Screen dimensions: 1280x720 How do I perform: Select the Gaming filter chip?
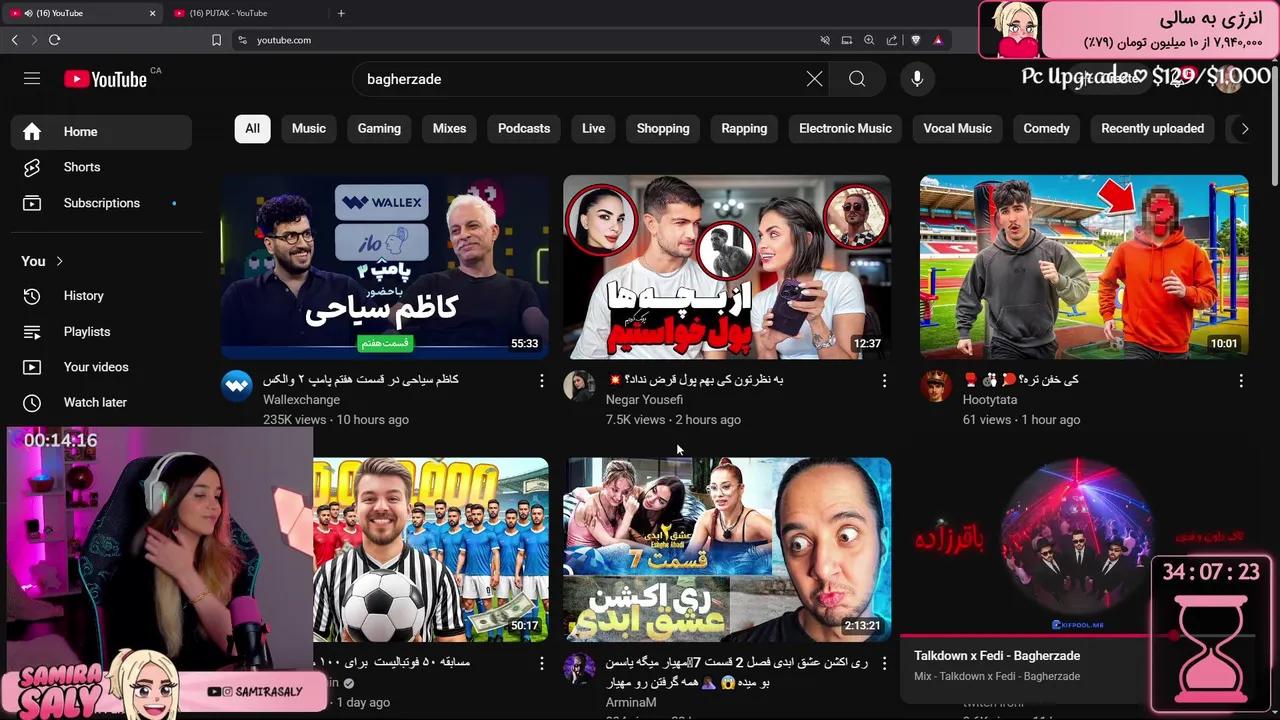tap(379, 128)
